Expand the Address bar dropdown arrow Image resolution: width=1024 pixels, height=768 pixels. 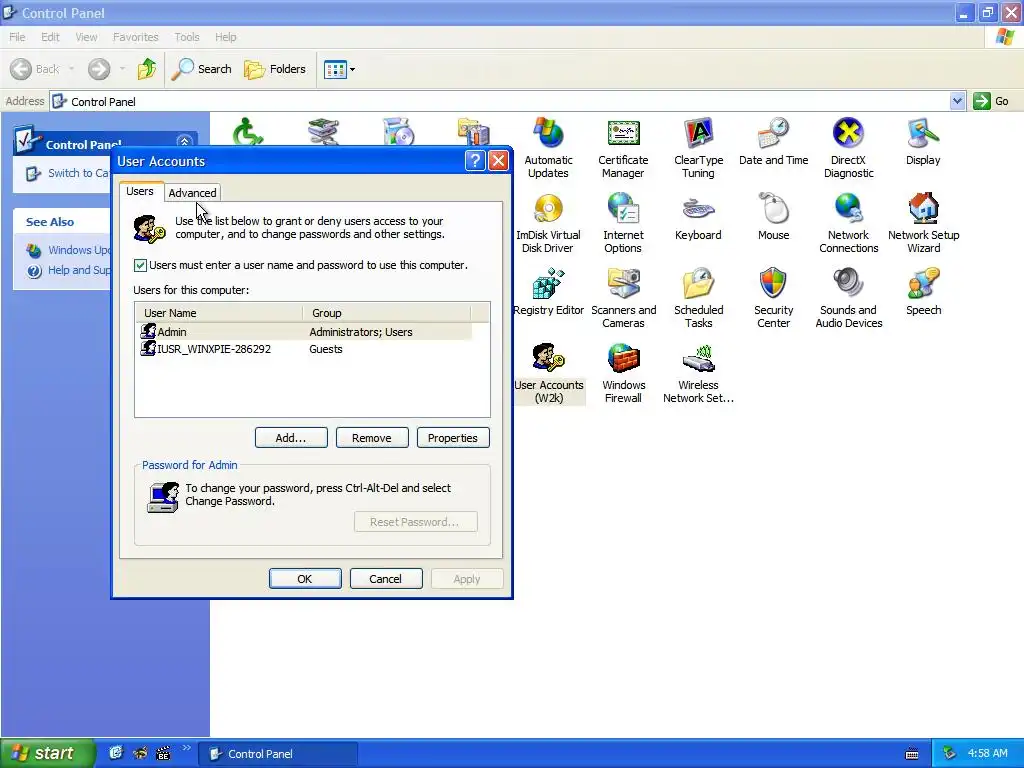(x=957, y=101)
